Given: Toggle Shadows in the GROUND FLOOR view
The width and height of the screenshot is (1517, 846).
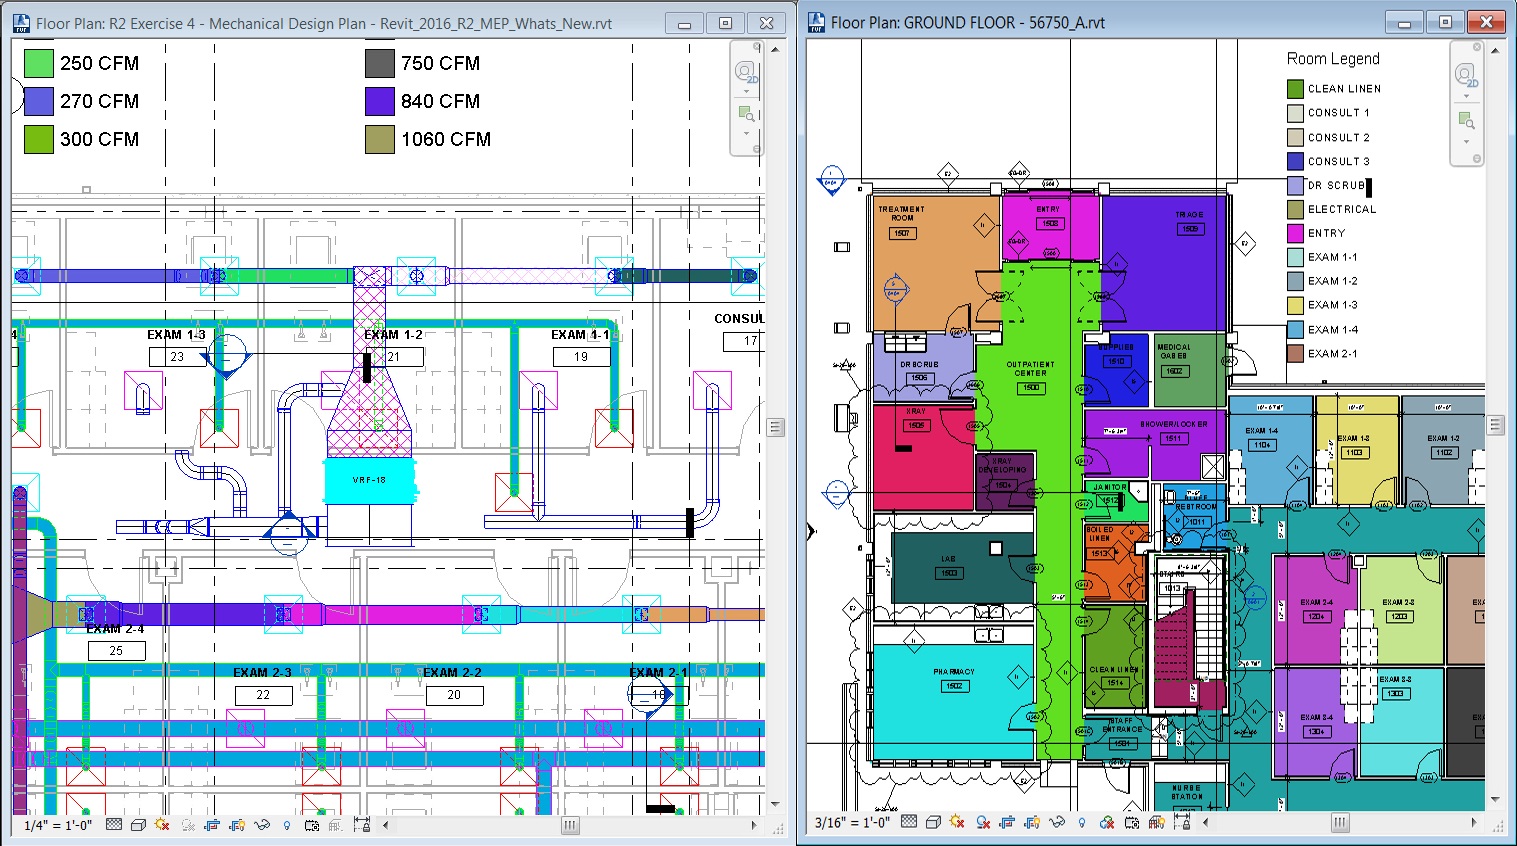Looking at the screenshot, I should tap(982, 824).
